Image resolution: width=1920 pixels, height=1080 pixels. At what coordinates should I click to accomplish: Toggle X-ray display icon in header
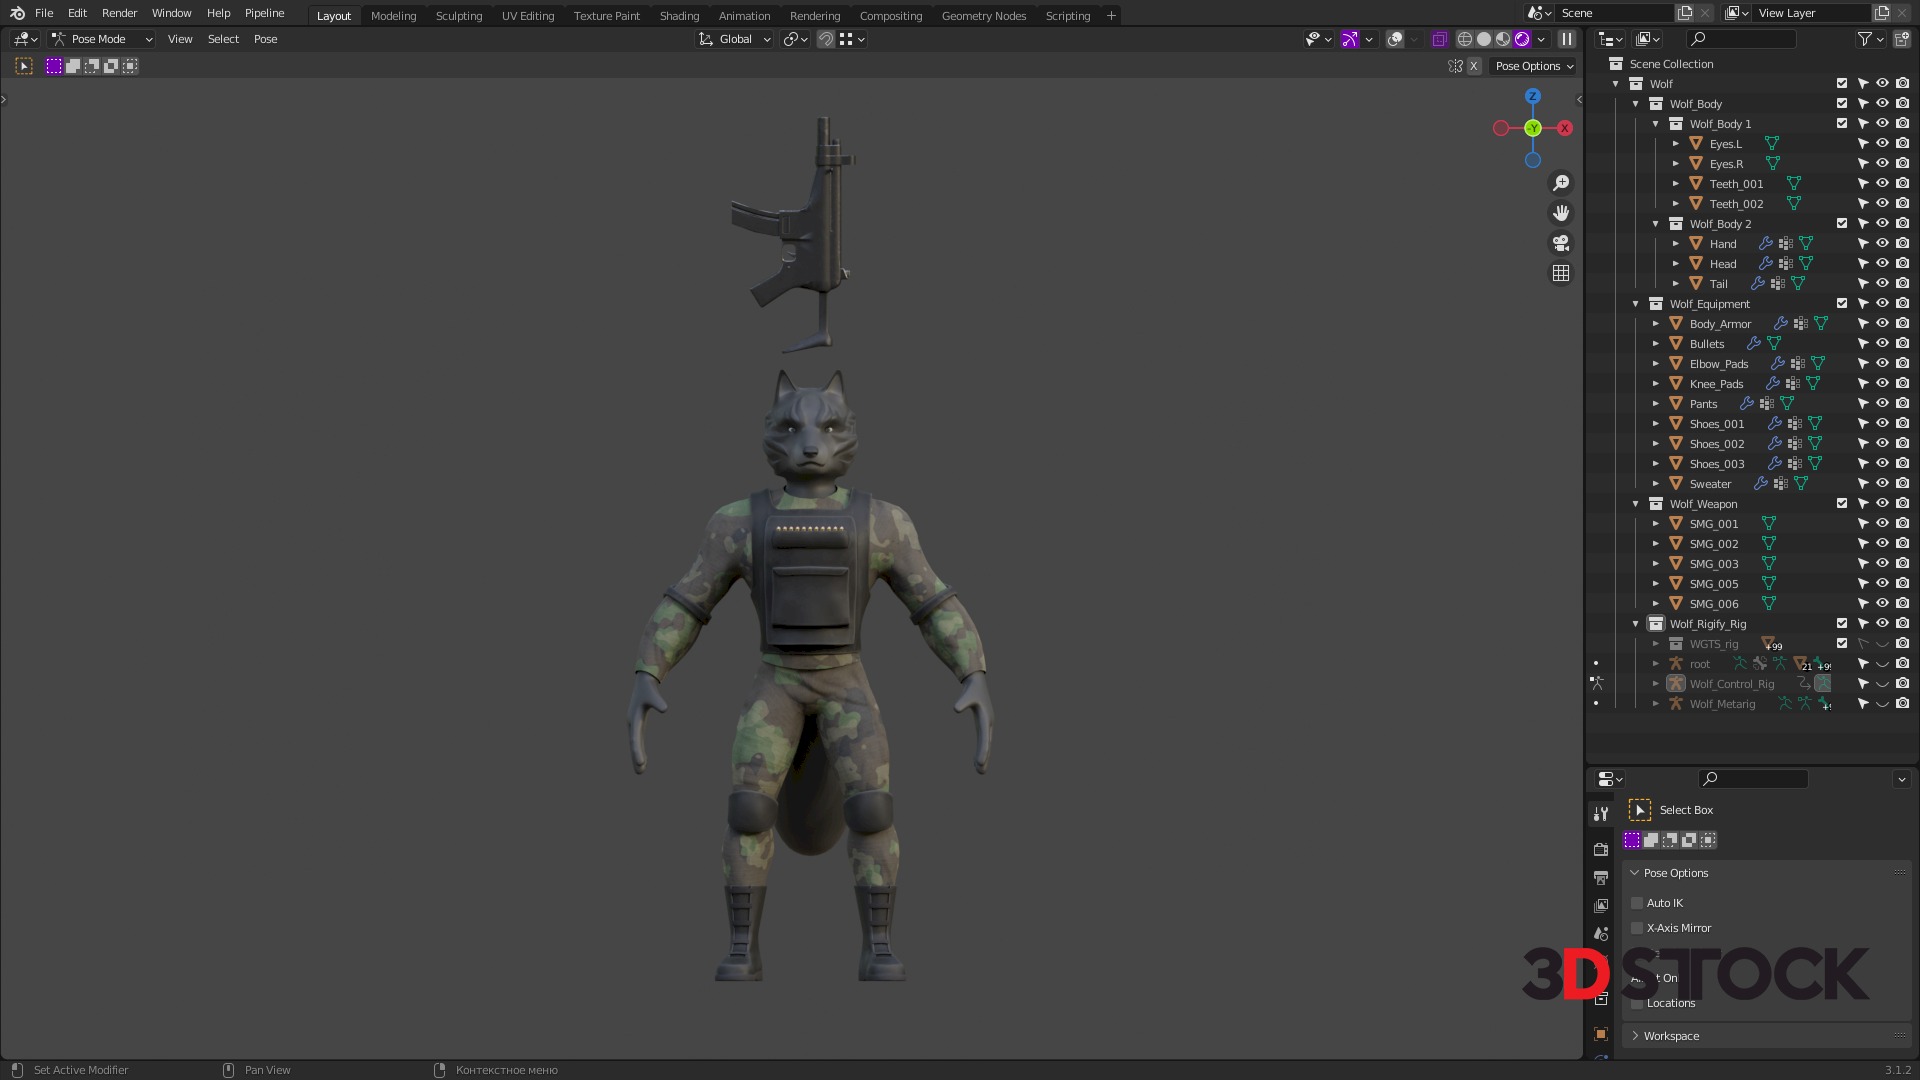(x=1439, y=39)
